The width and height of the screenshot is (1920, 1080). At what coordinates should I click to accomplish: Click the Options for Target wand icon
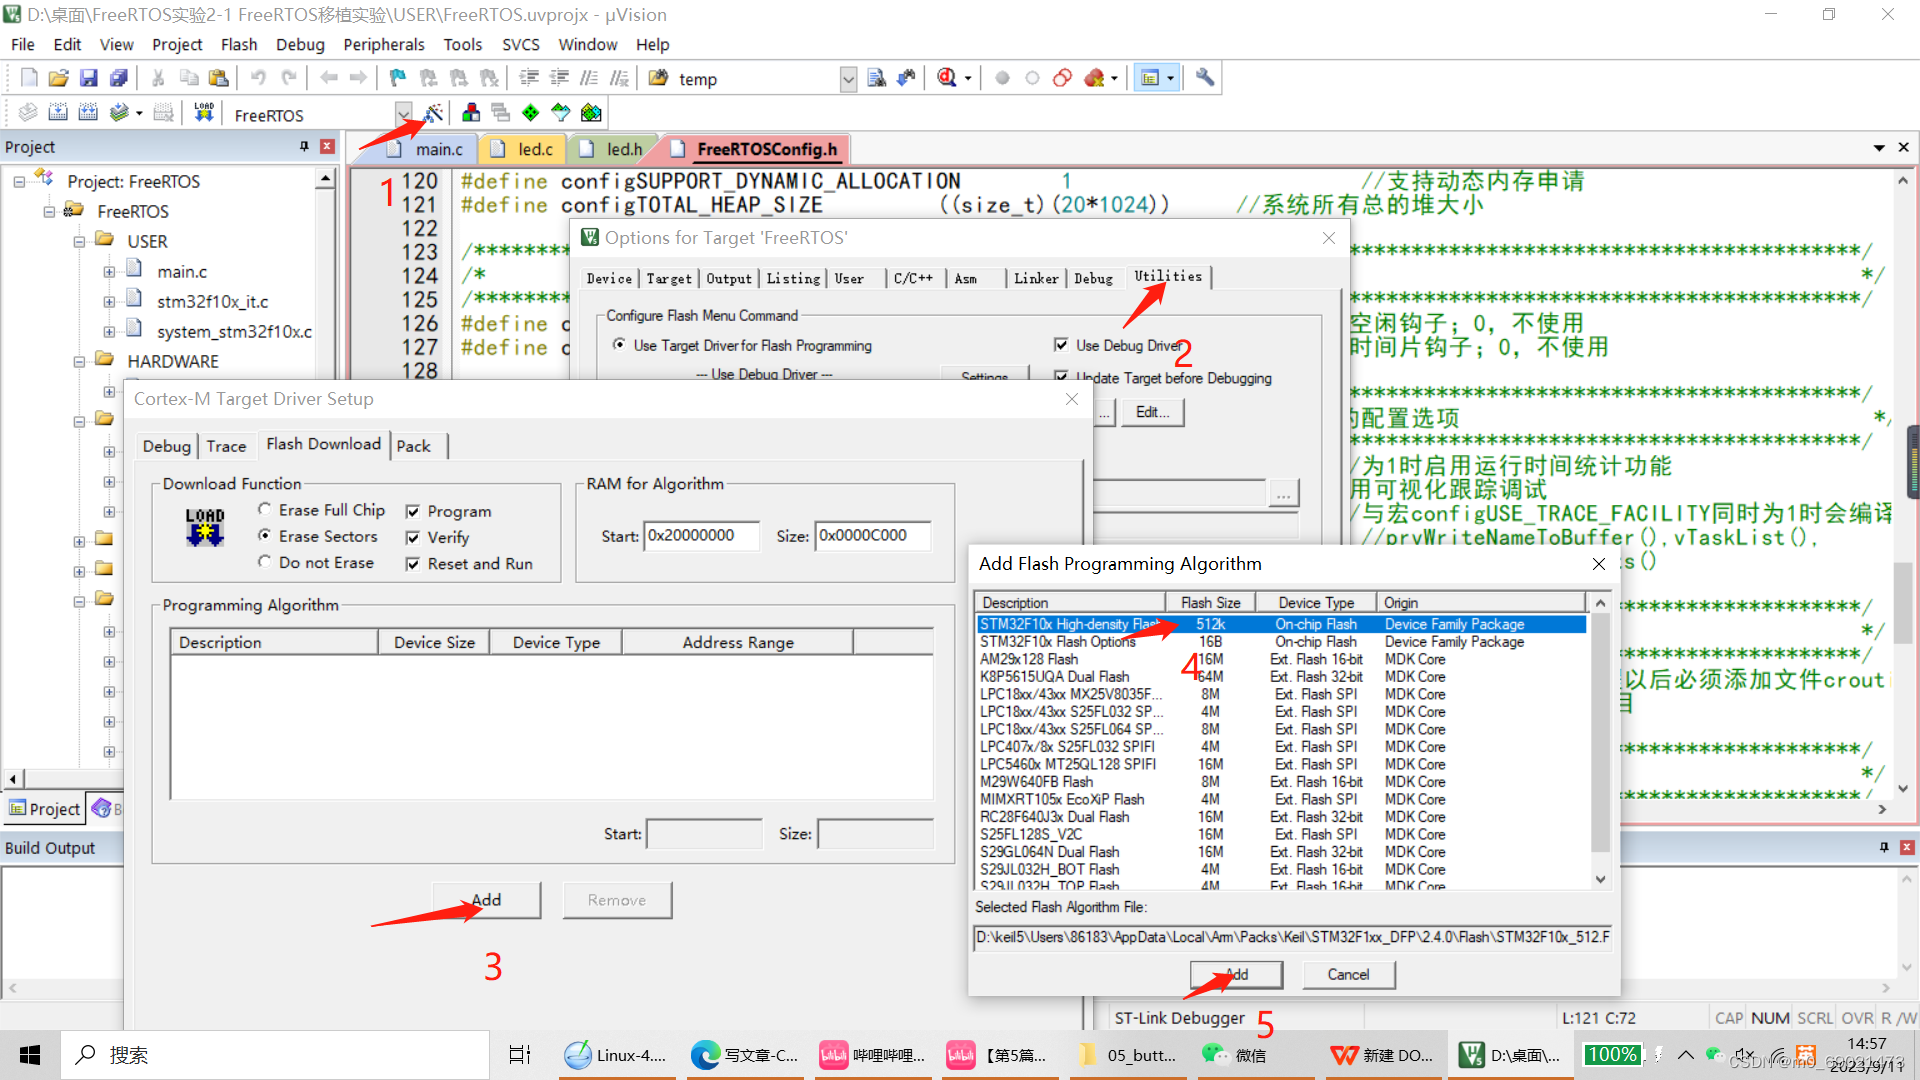coord(434,113)
